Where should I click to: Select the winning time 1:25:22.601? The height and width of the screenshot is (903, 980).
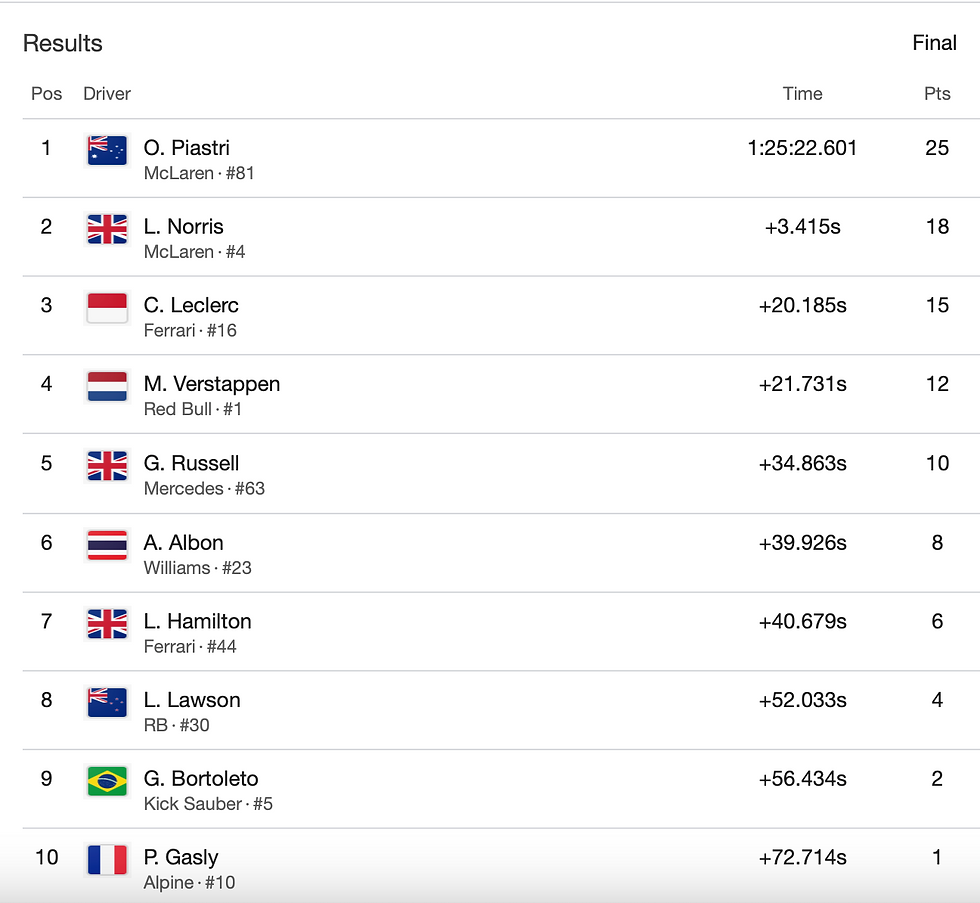[x=802, y=148]
